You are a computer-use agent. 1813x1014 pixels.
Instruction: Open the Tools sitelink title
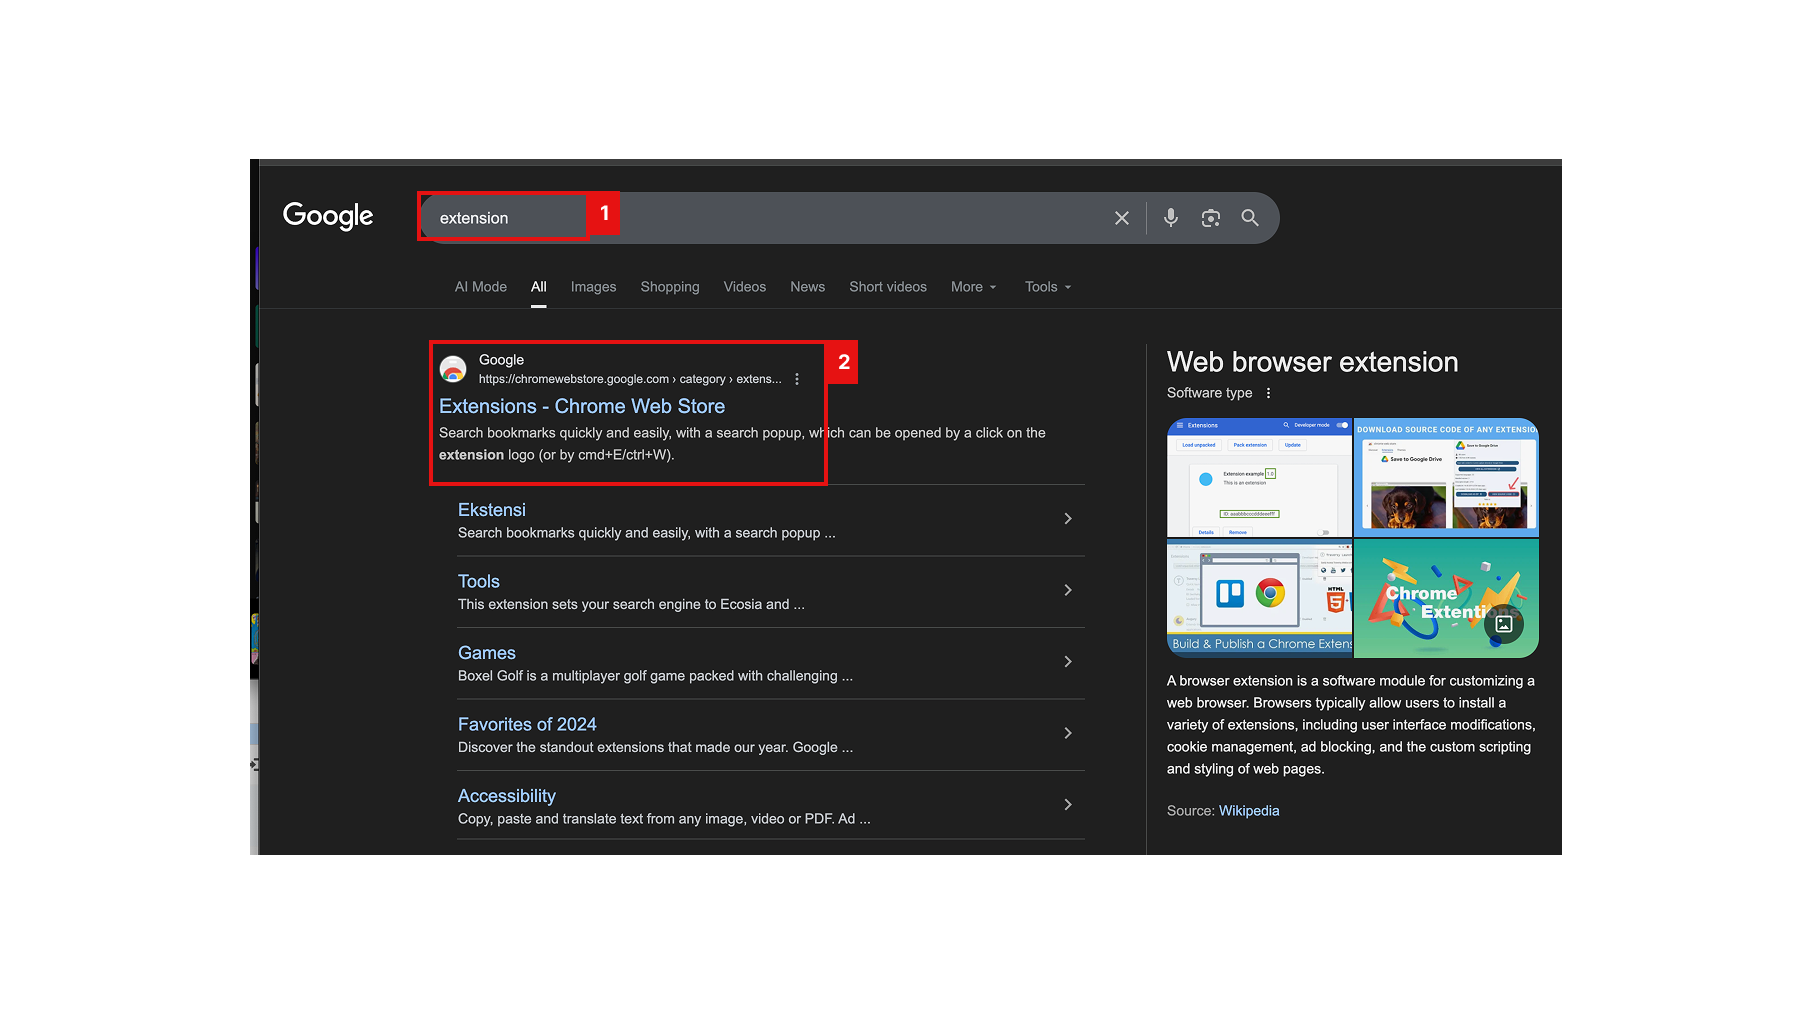point(479,581)
